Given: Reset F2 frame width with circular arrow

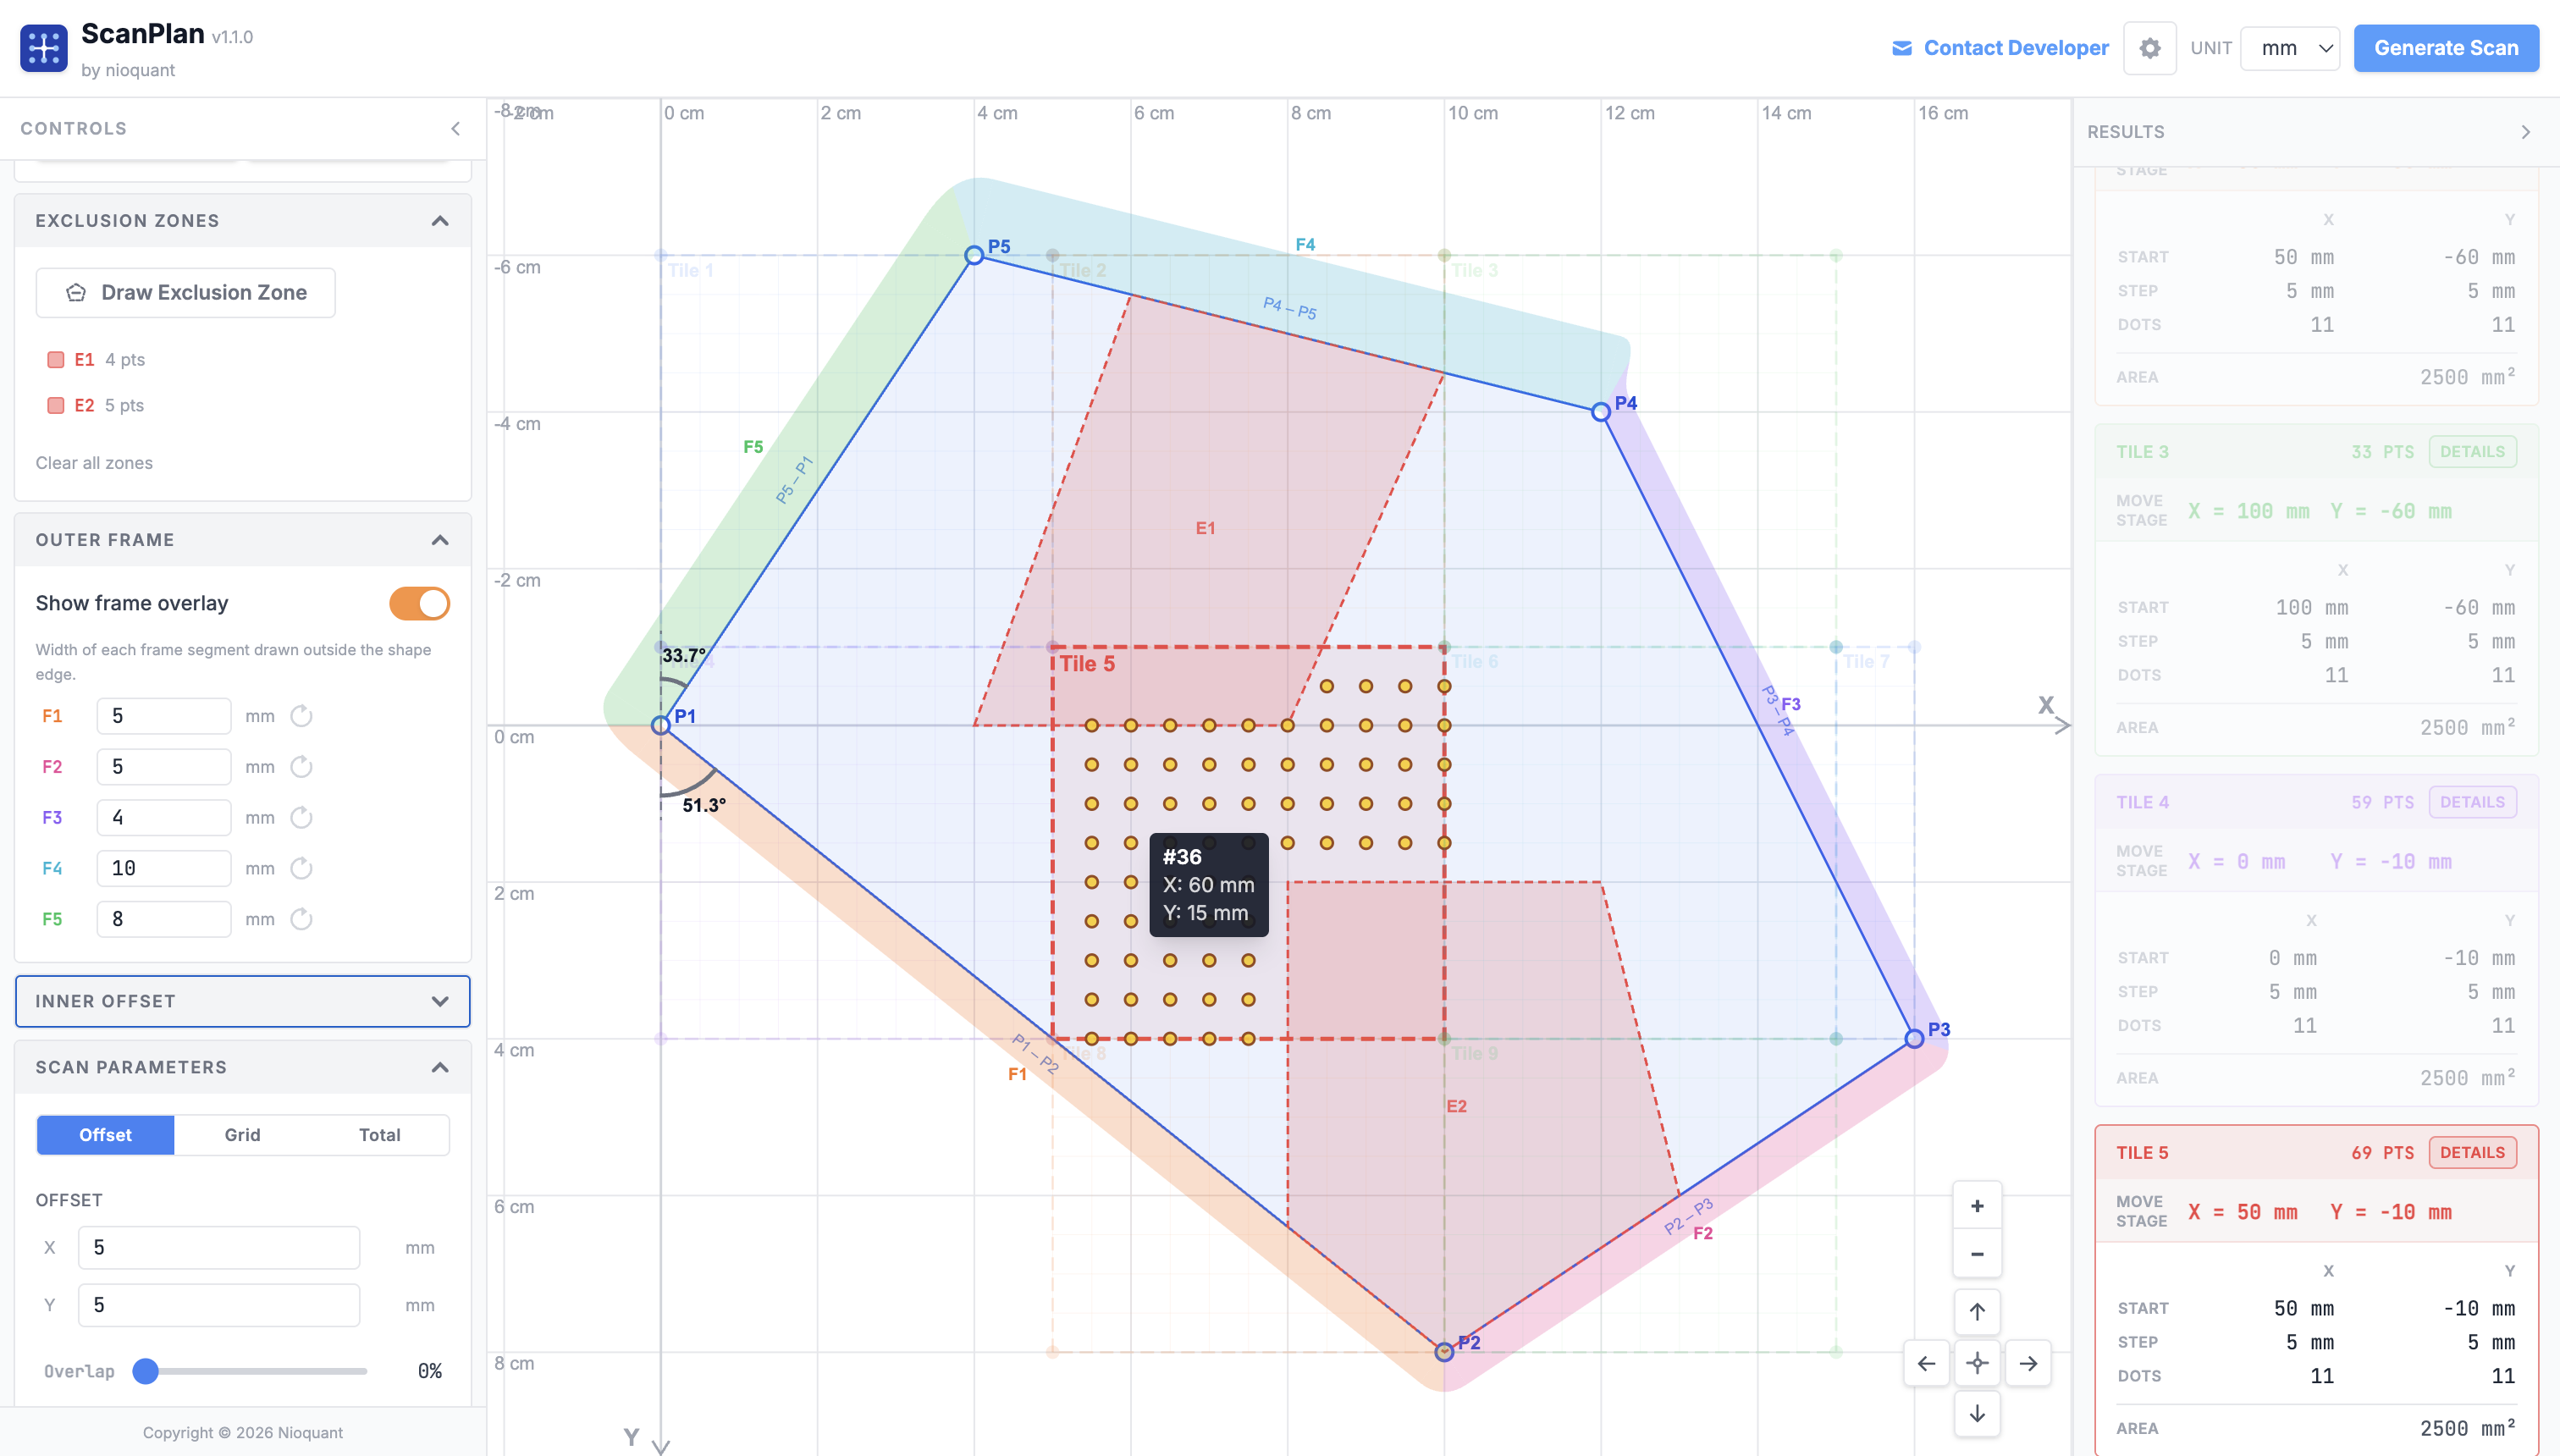Looking at the screenshot, I should (301, 767).
